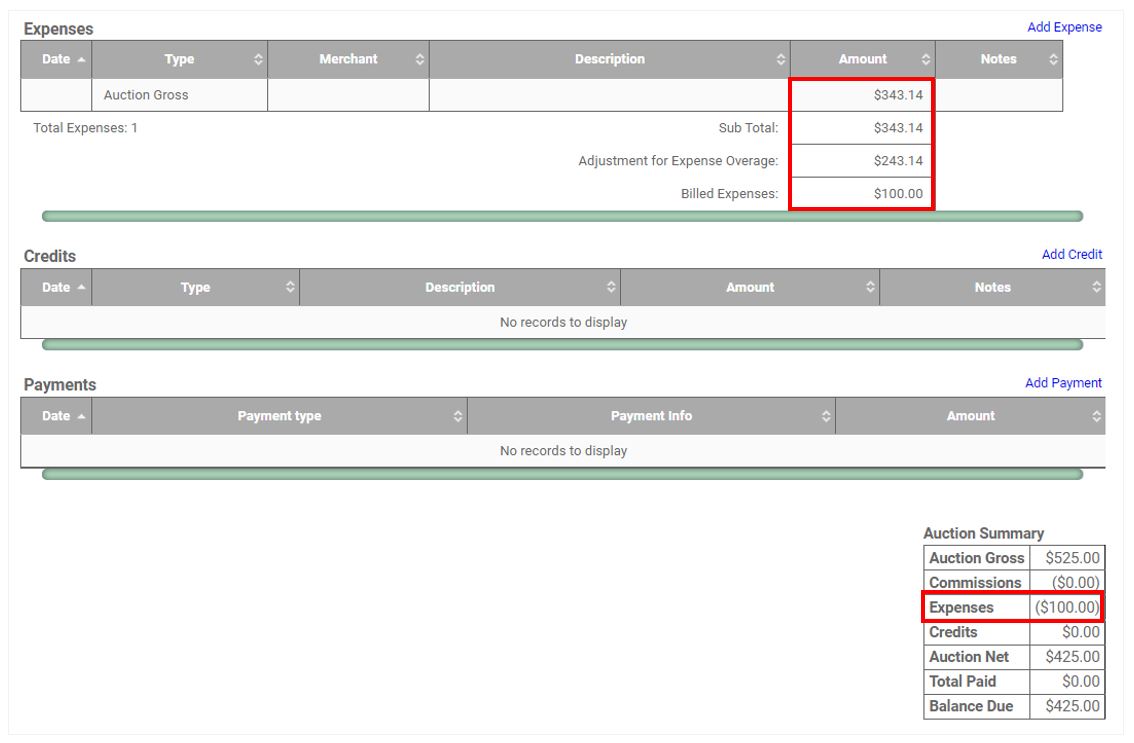1134x743 pixels.
Task: Click the Add Payment link
Action: point(1063,383)
